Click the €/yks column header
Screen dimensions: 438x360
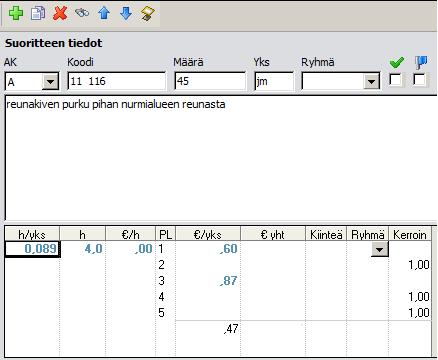tap(208, 234)
